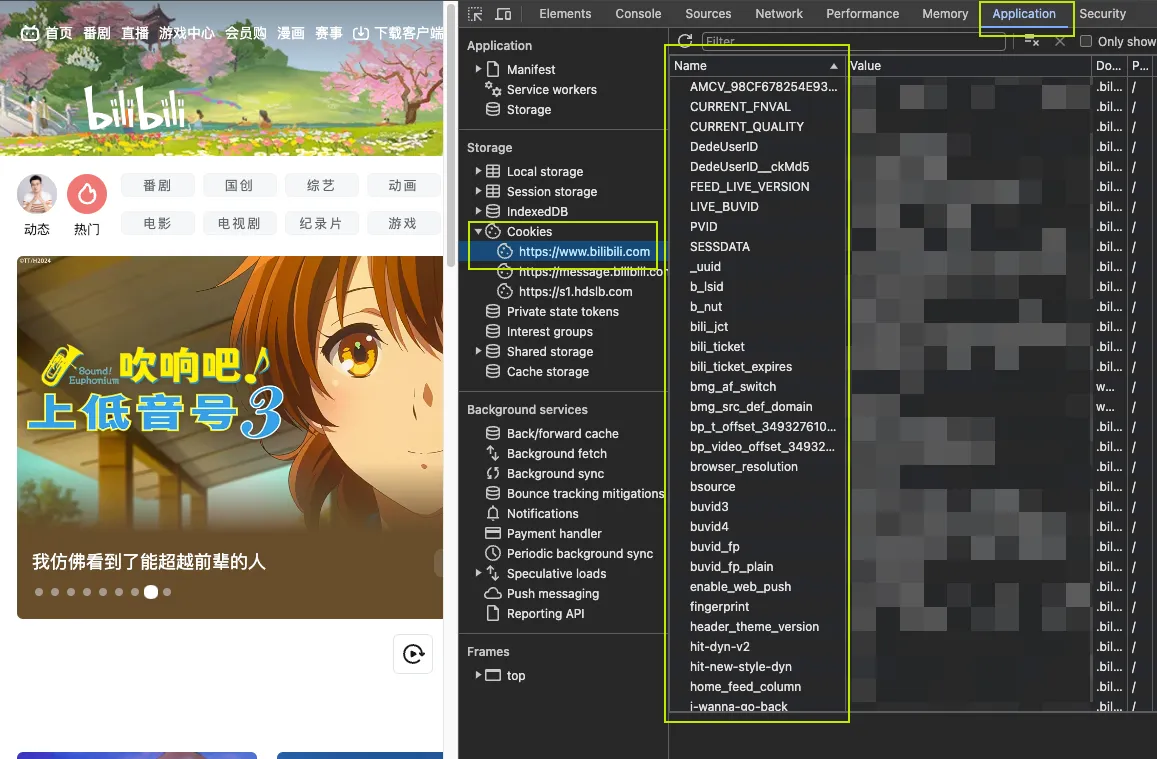This screenshot has width=1157, height=759.
Task: Click the top frame window icon
Action: [493, 675]
